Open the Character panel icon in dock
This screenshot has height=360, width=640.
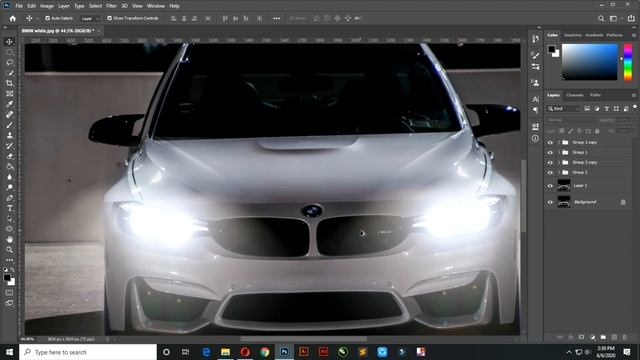536,99
